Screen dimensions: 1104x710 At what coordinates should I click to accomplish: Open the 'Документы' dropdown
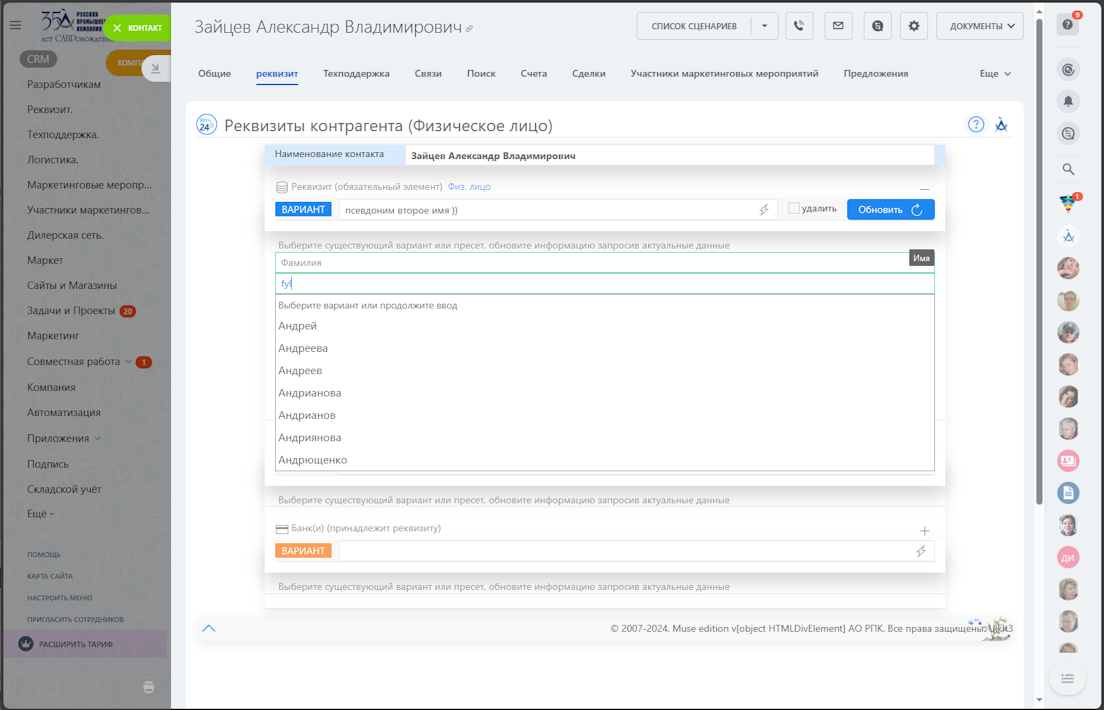point(979,26)
